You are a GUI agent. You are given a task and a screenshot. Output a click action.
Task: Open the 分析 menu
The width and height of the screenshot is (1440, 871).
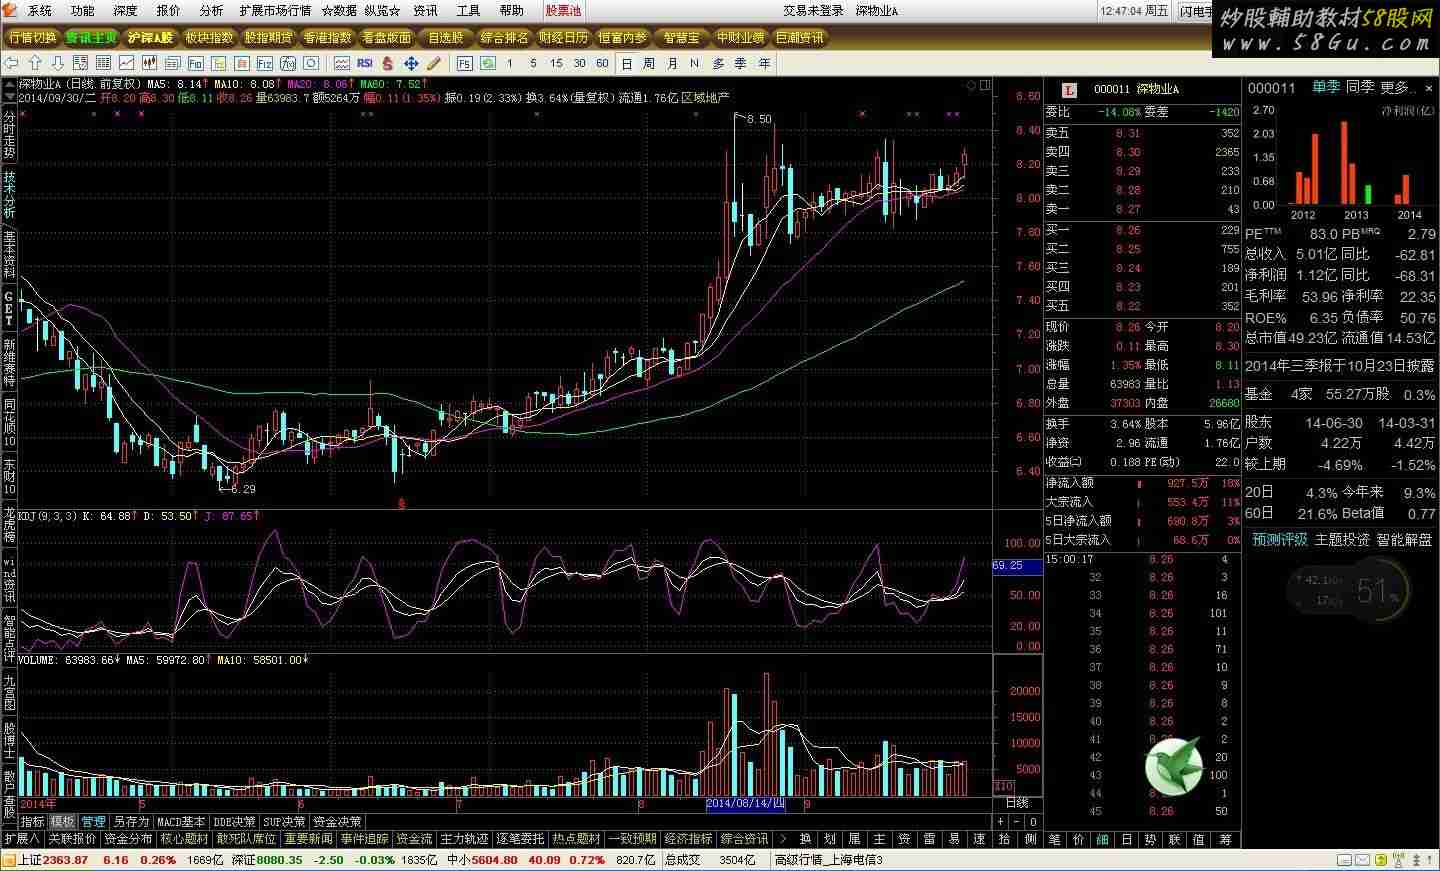[x=211, y=11]
